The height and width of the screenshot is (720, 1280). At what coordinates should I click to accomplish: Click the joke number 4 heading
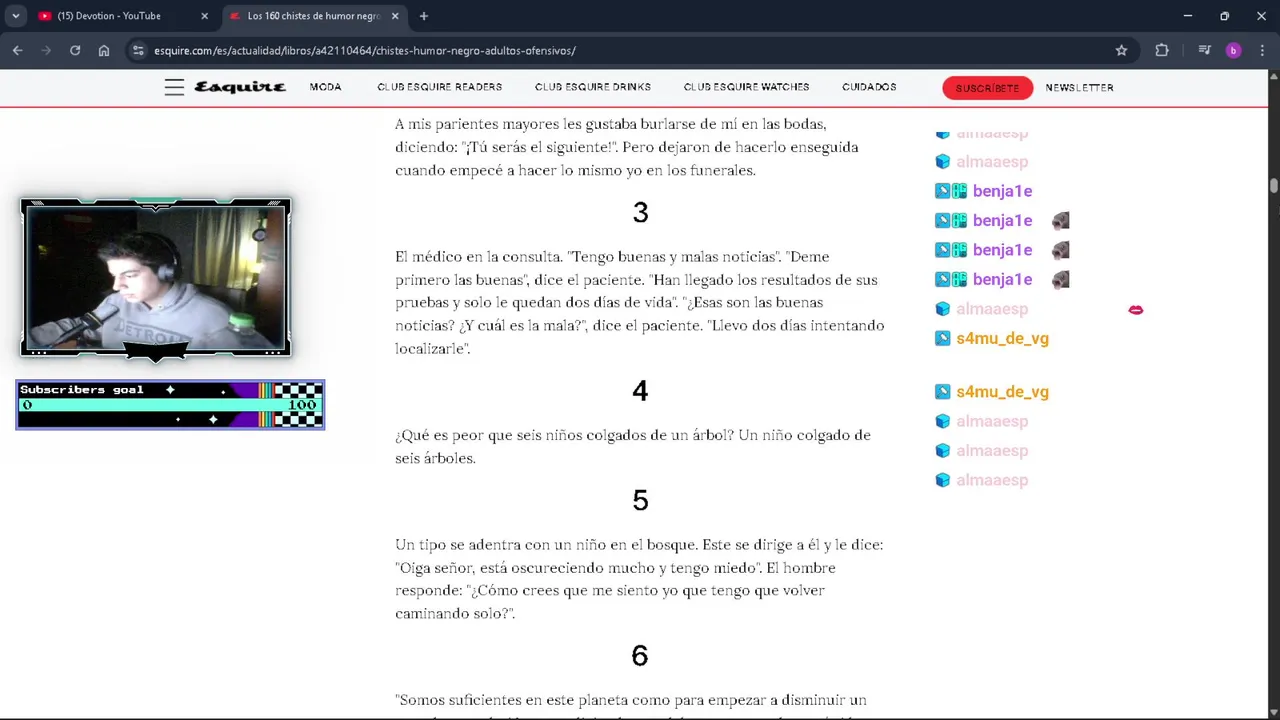click(x=640, y=391)
